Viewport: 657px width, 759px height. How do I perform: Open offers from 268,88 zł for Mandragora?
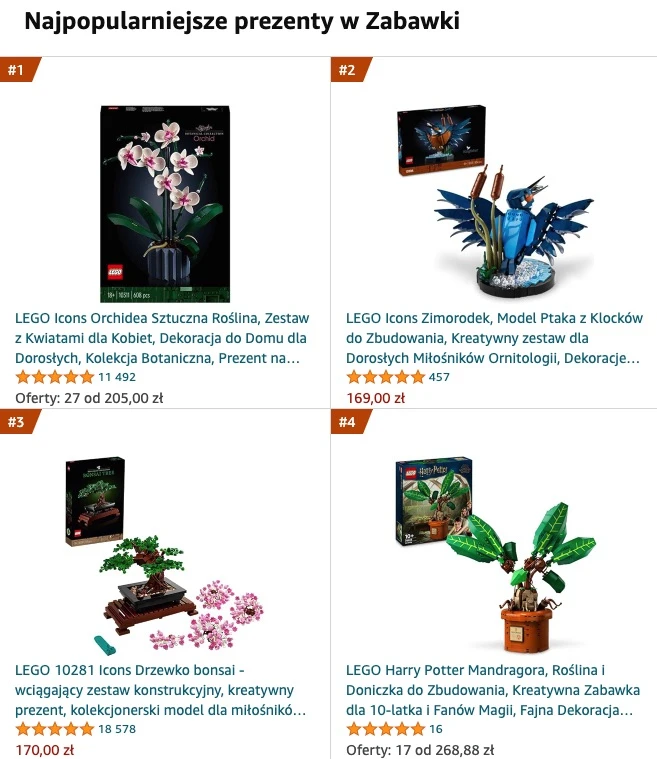pyautogui.click(x=420, y=750)
